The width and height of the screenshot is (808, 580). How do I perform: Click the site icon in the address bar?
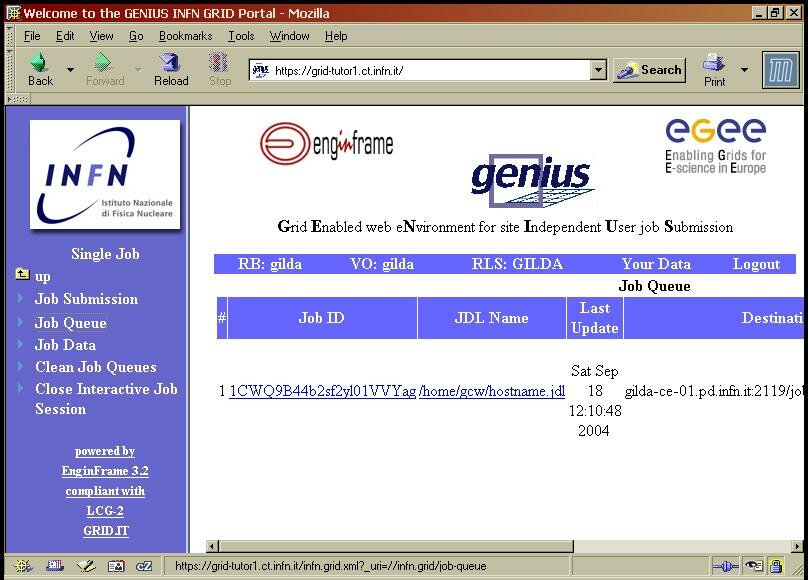pos(261,70)
